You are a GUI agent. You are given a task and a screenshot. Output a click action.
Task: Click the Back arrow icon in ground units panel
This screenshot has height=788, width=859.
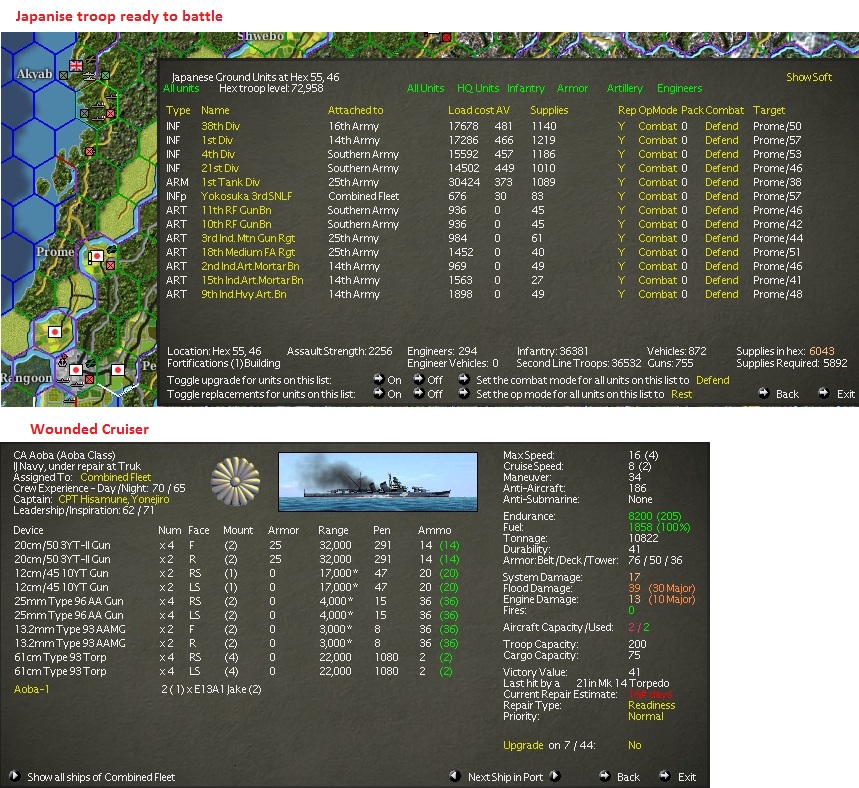763,392
